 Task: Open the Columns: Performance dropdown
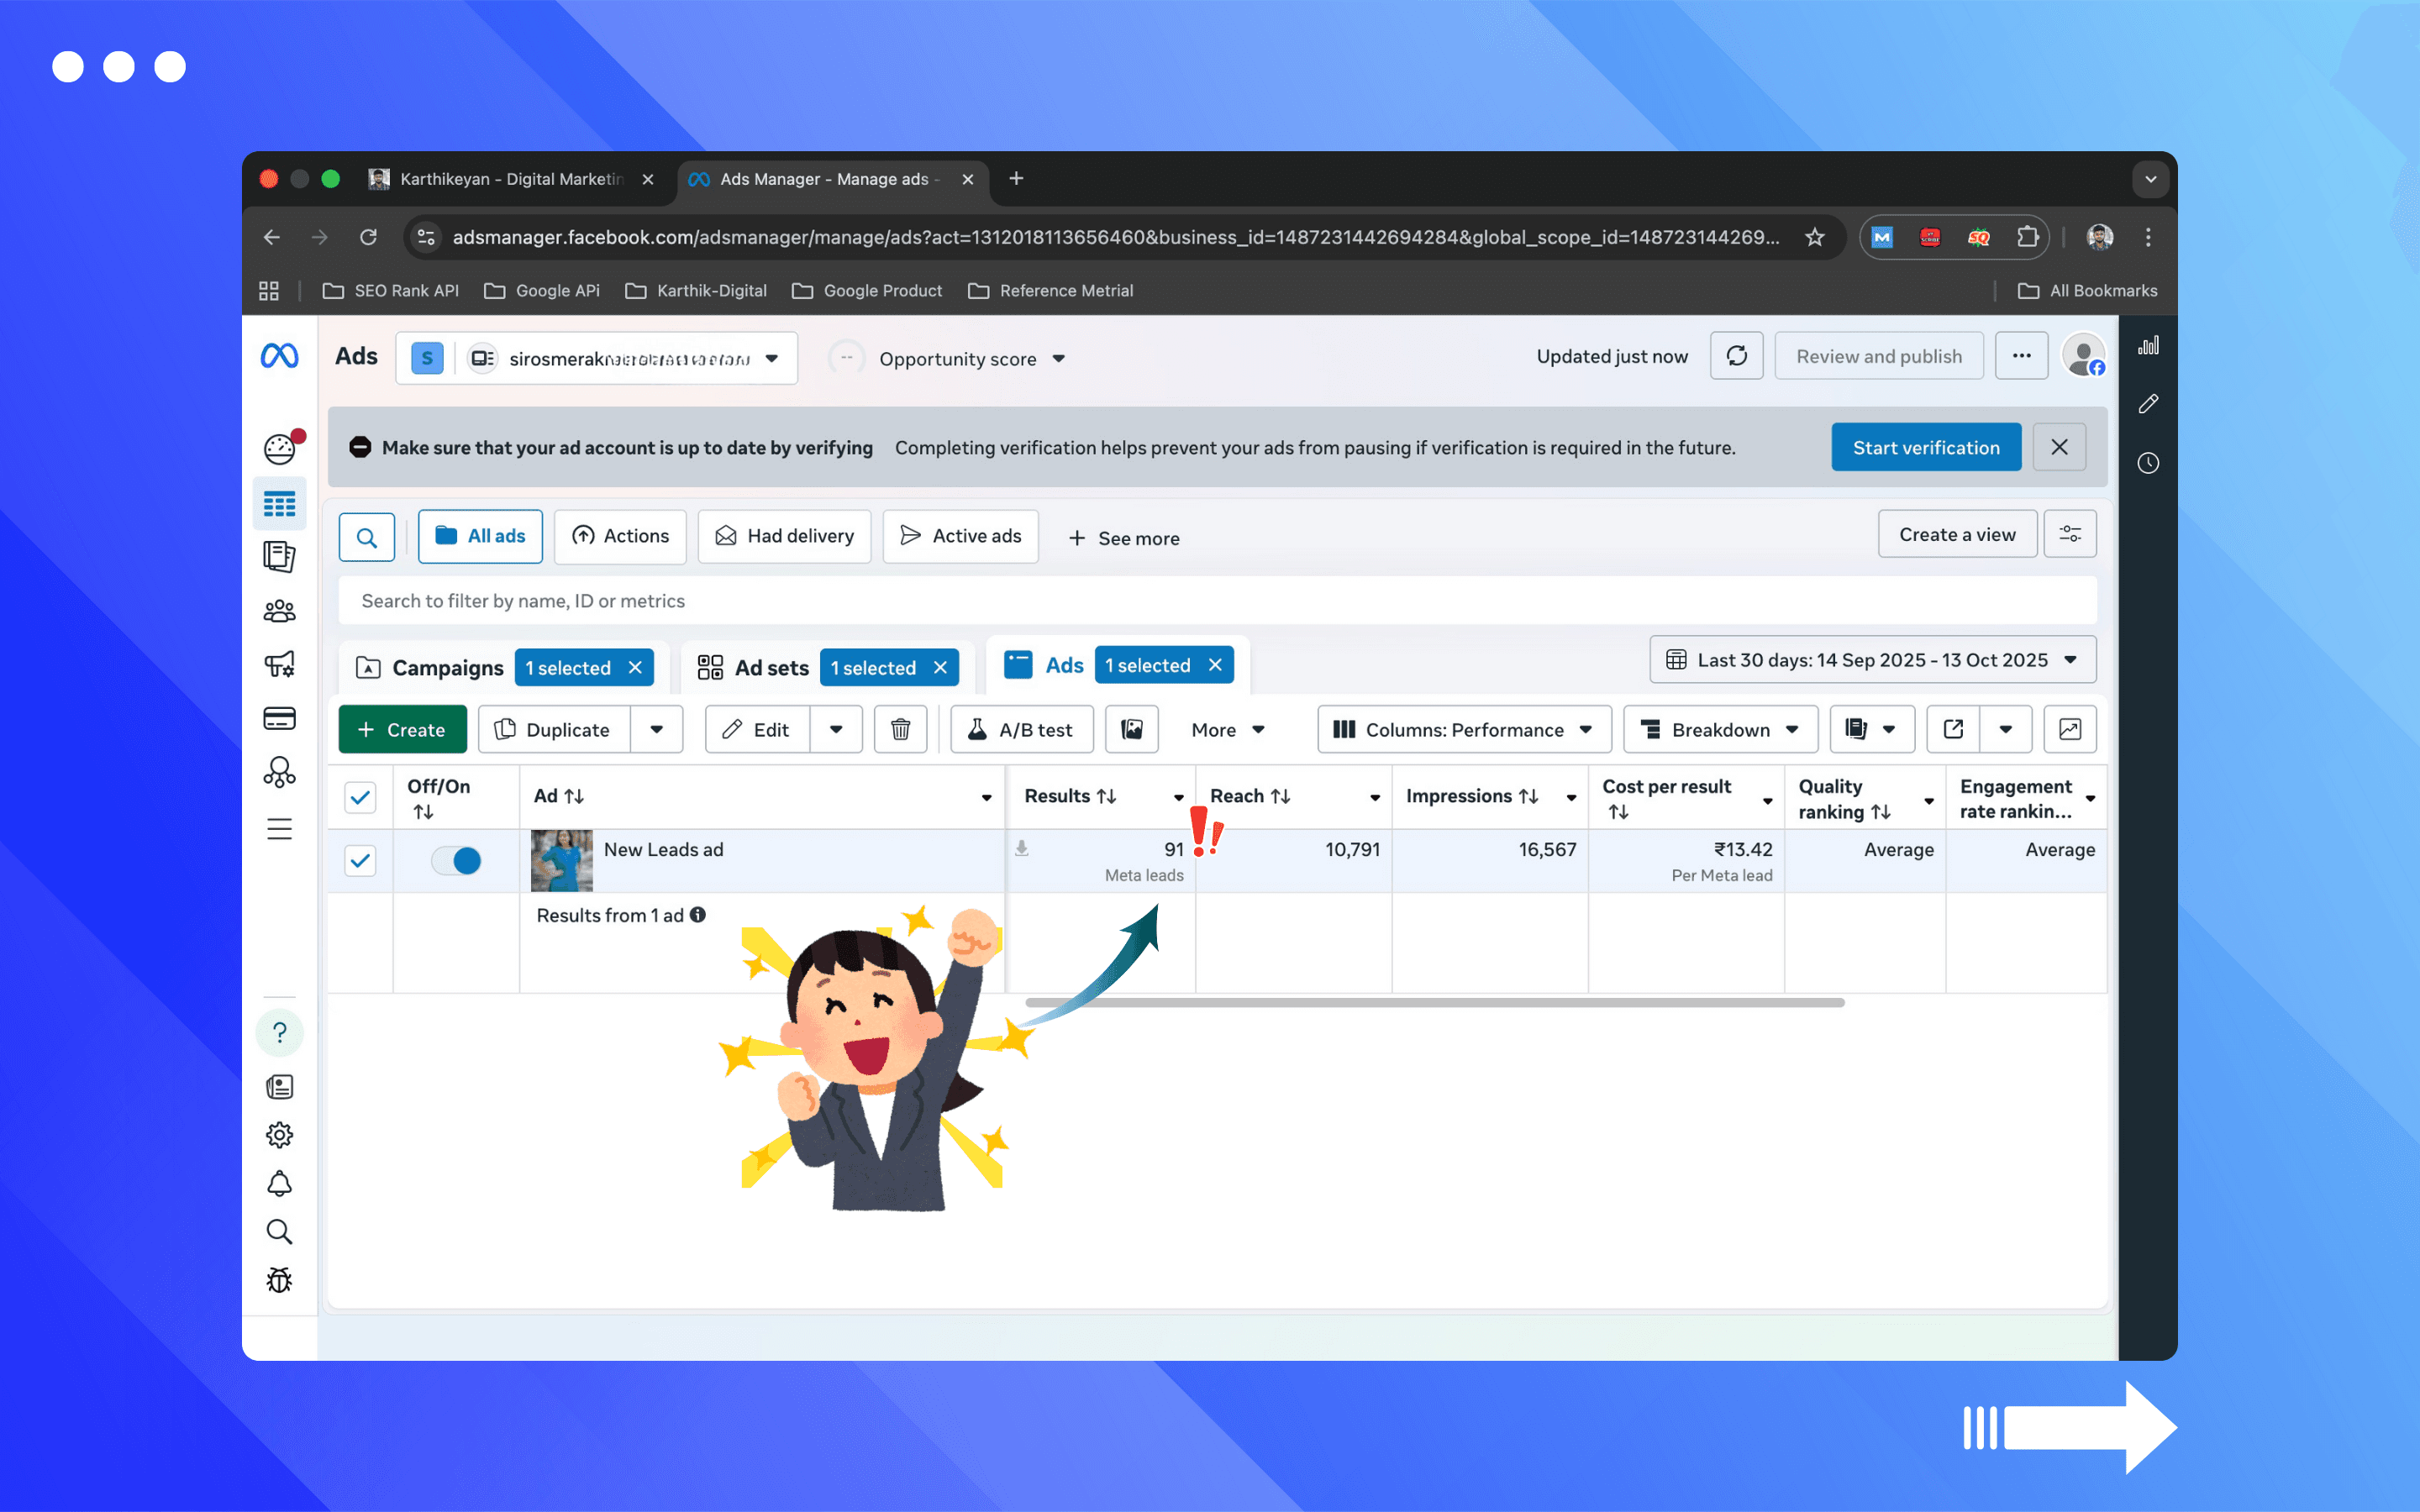tap(1463, 729)
